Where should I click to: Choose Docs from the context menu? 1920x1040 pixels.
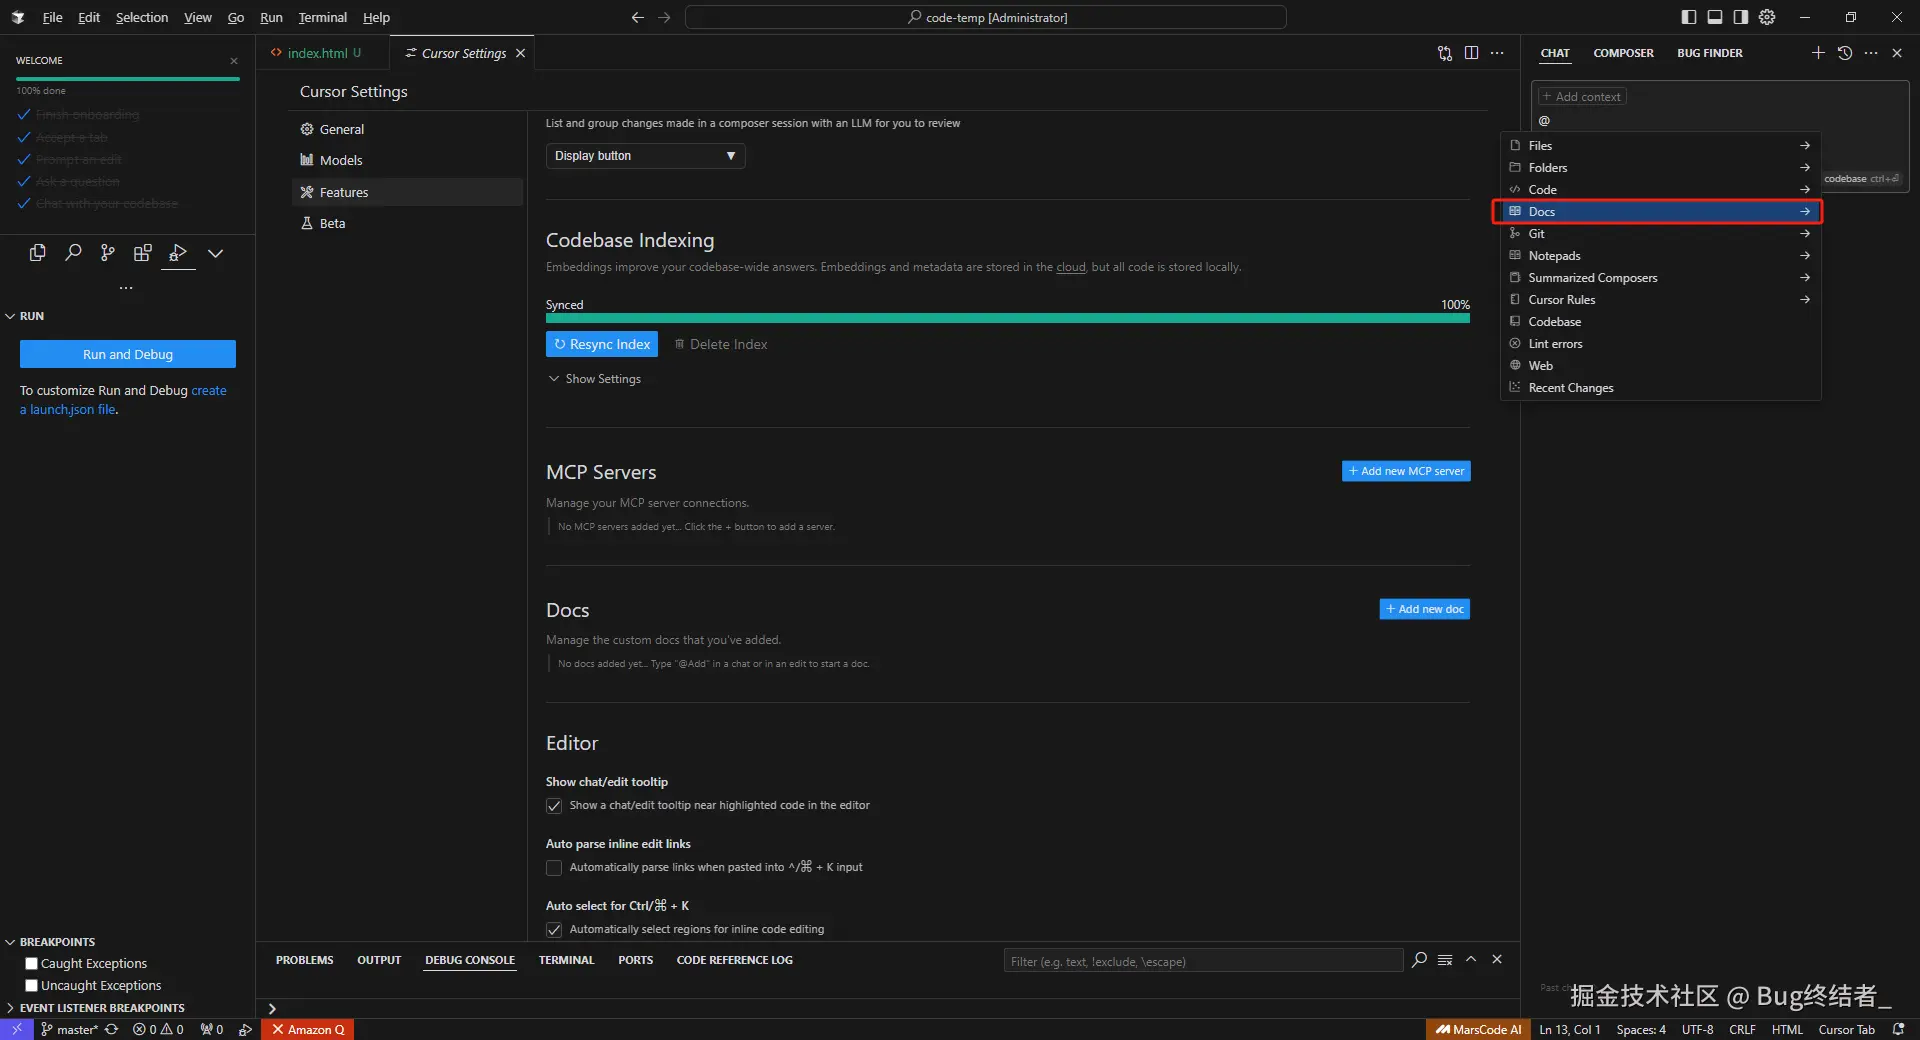1660,212
